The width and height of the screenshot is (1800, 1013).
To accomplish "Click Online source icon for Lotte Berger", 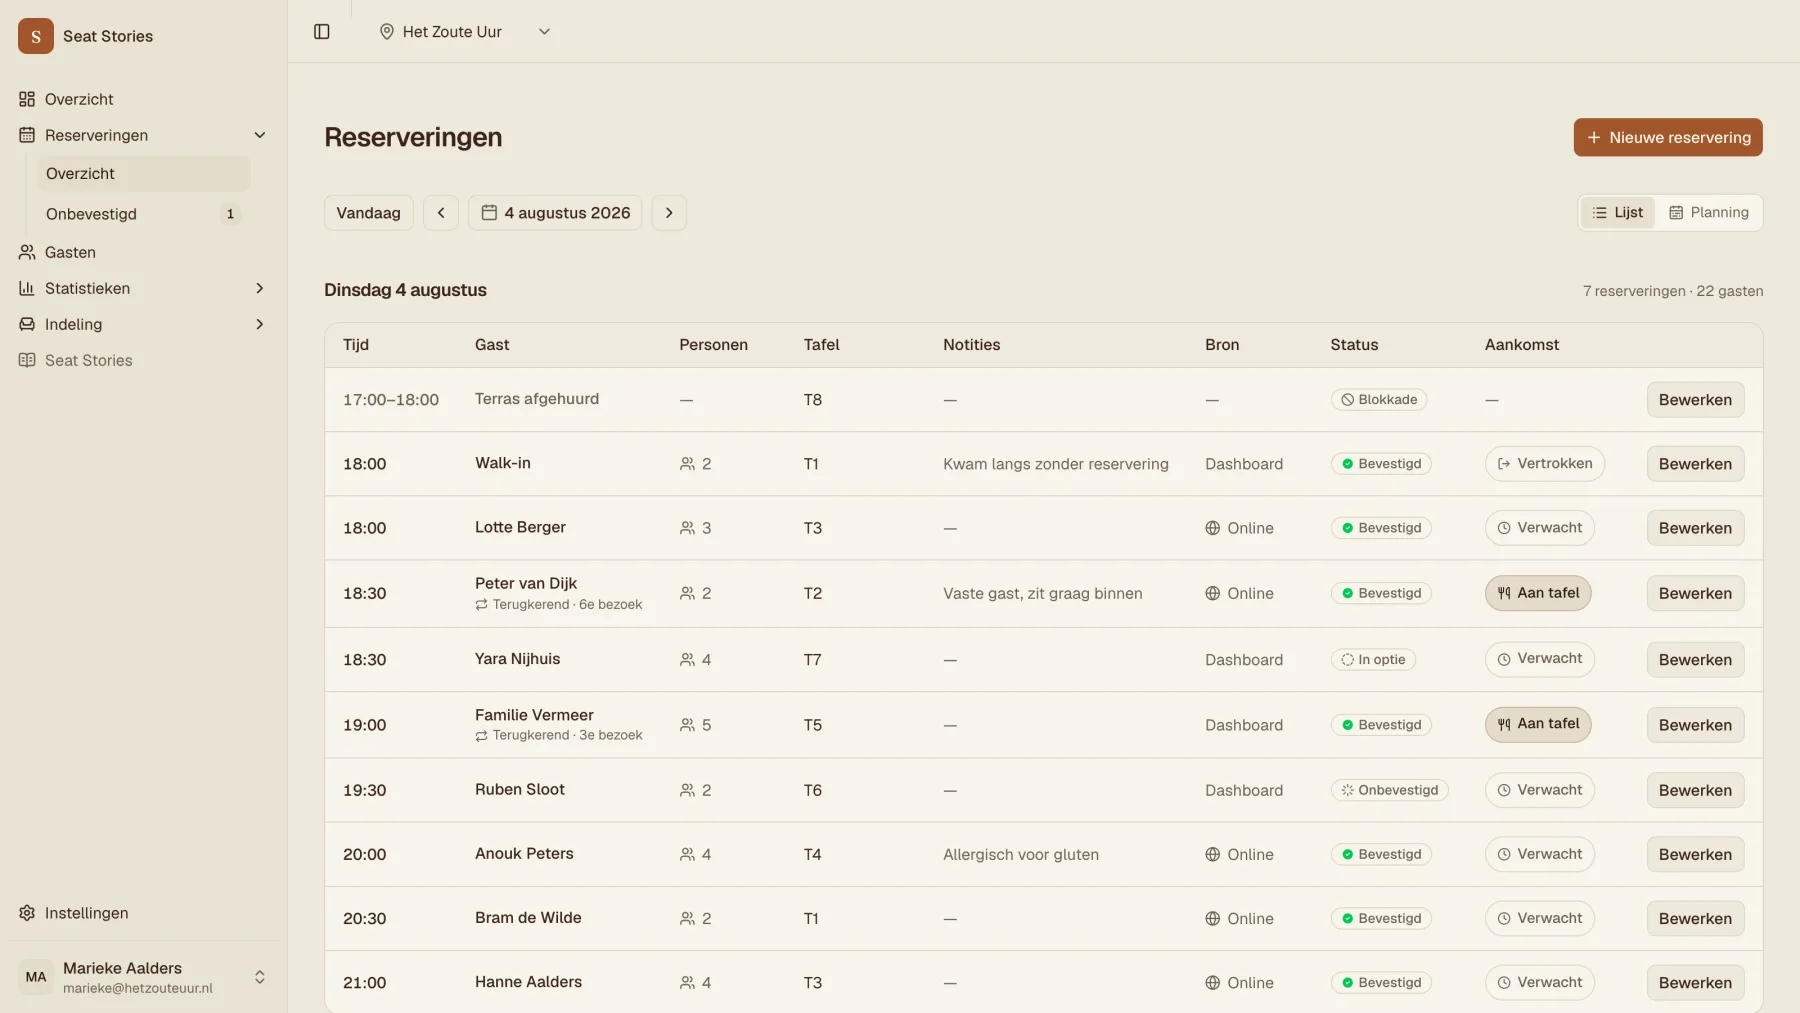I will point(1212,528).
